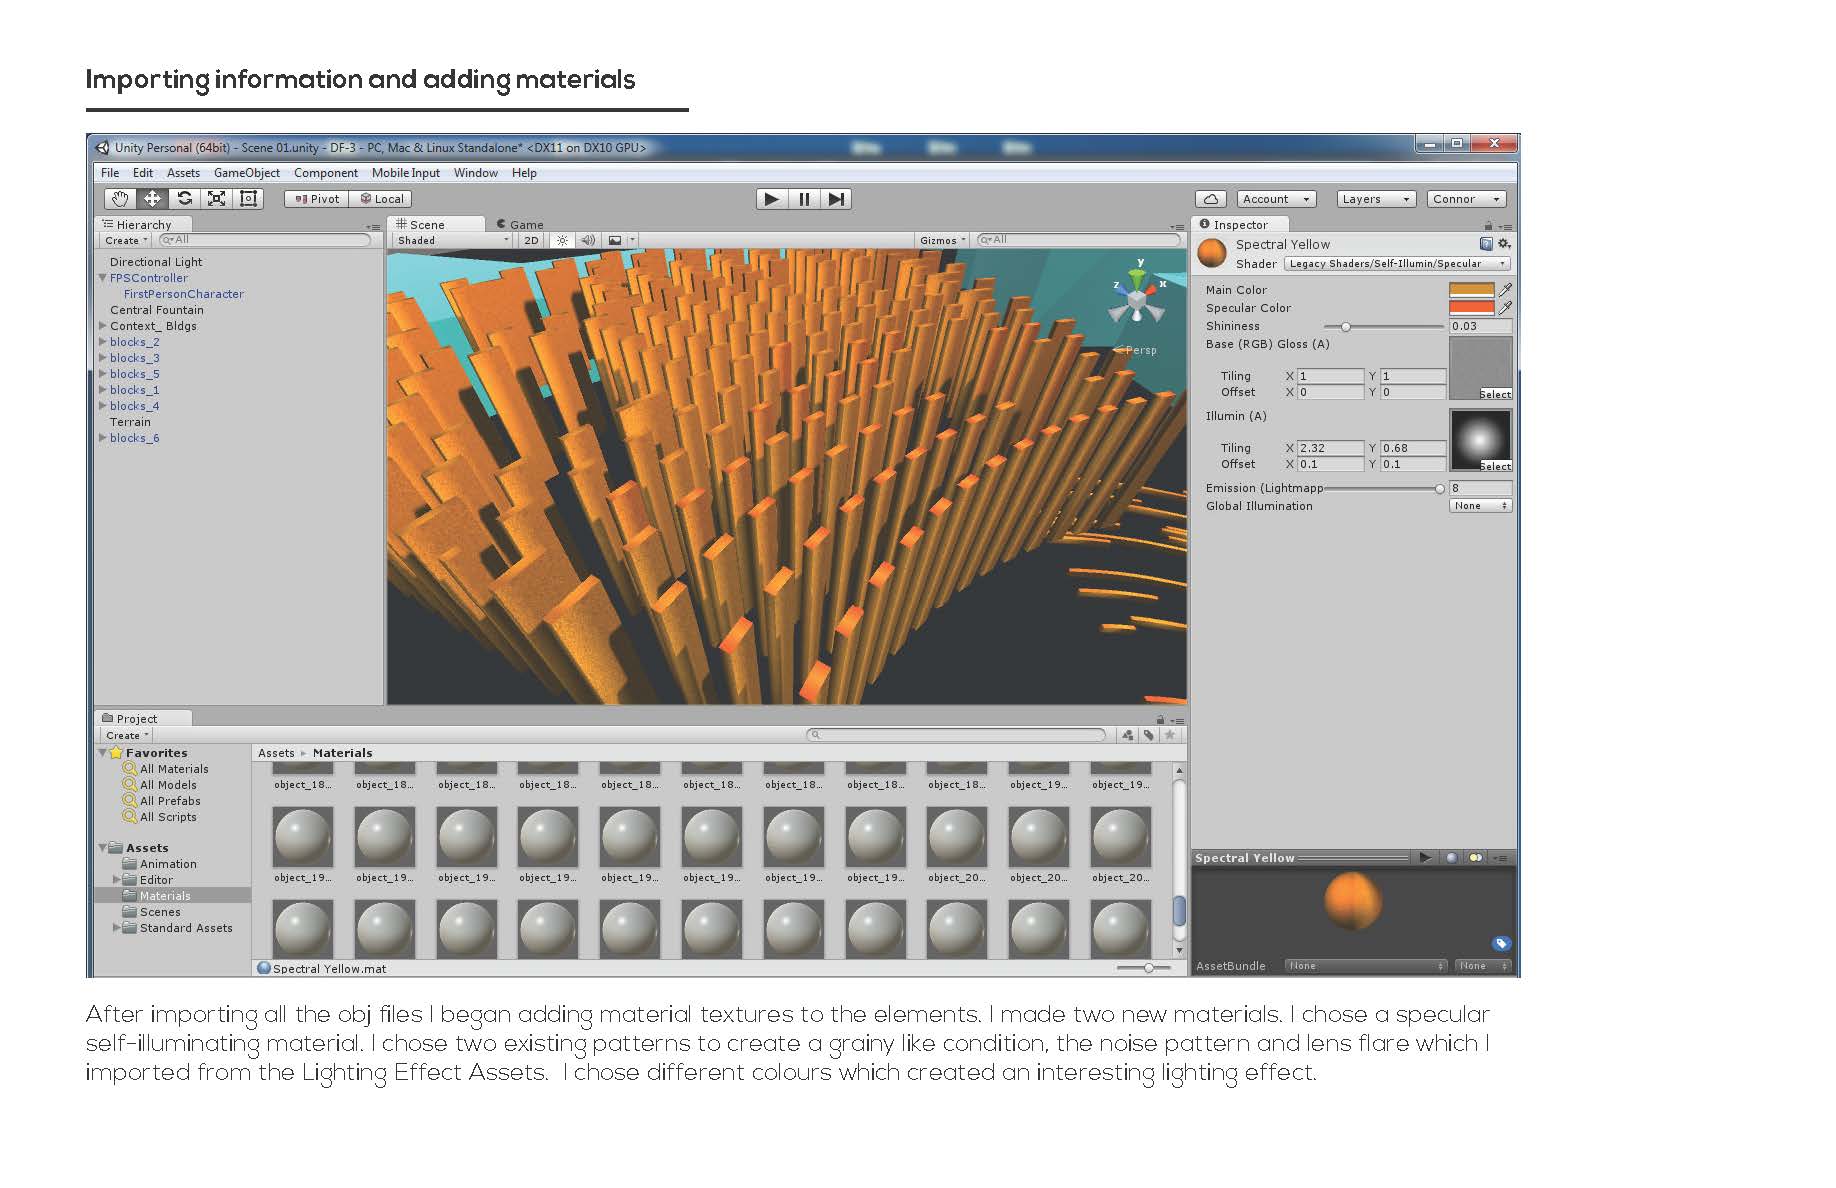Select the Rotate tool
The image size is (1836, 1188).
186,199
